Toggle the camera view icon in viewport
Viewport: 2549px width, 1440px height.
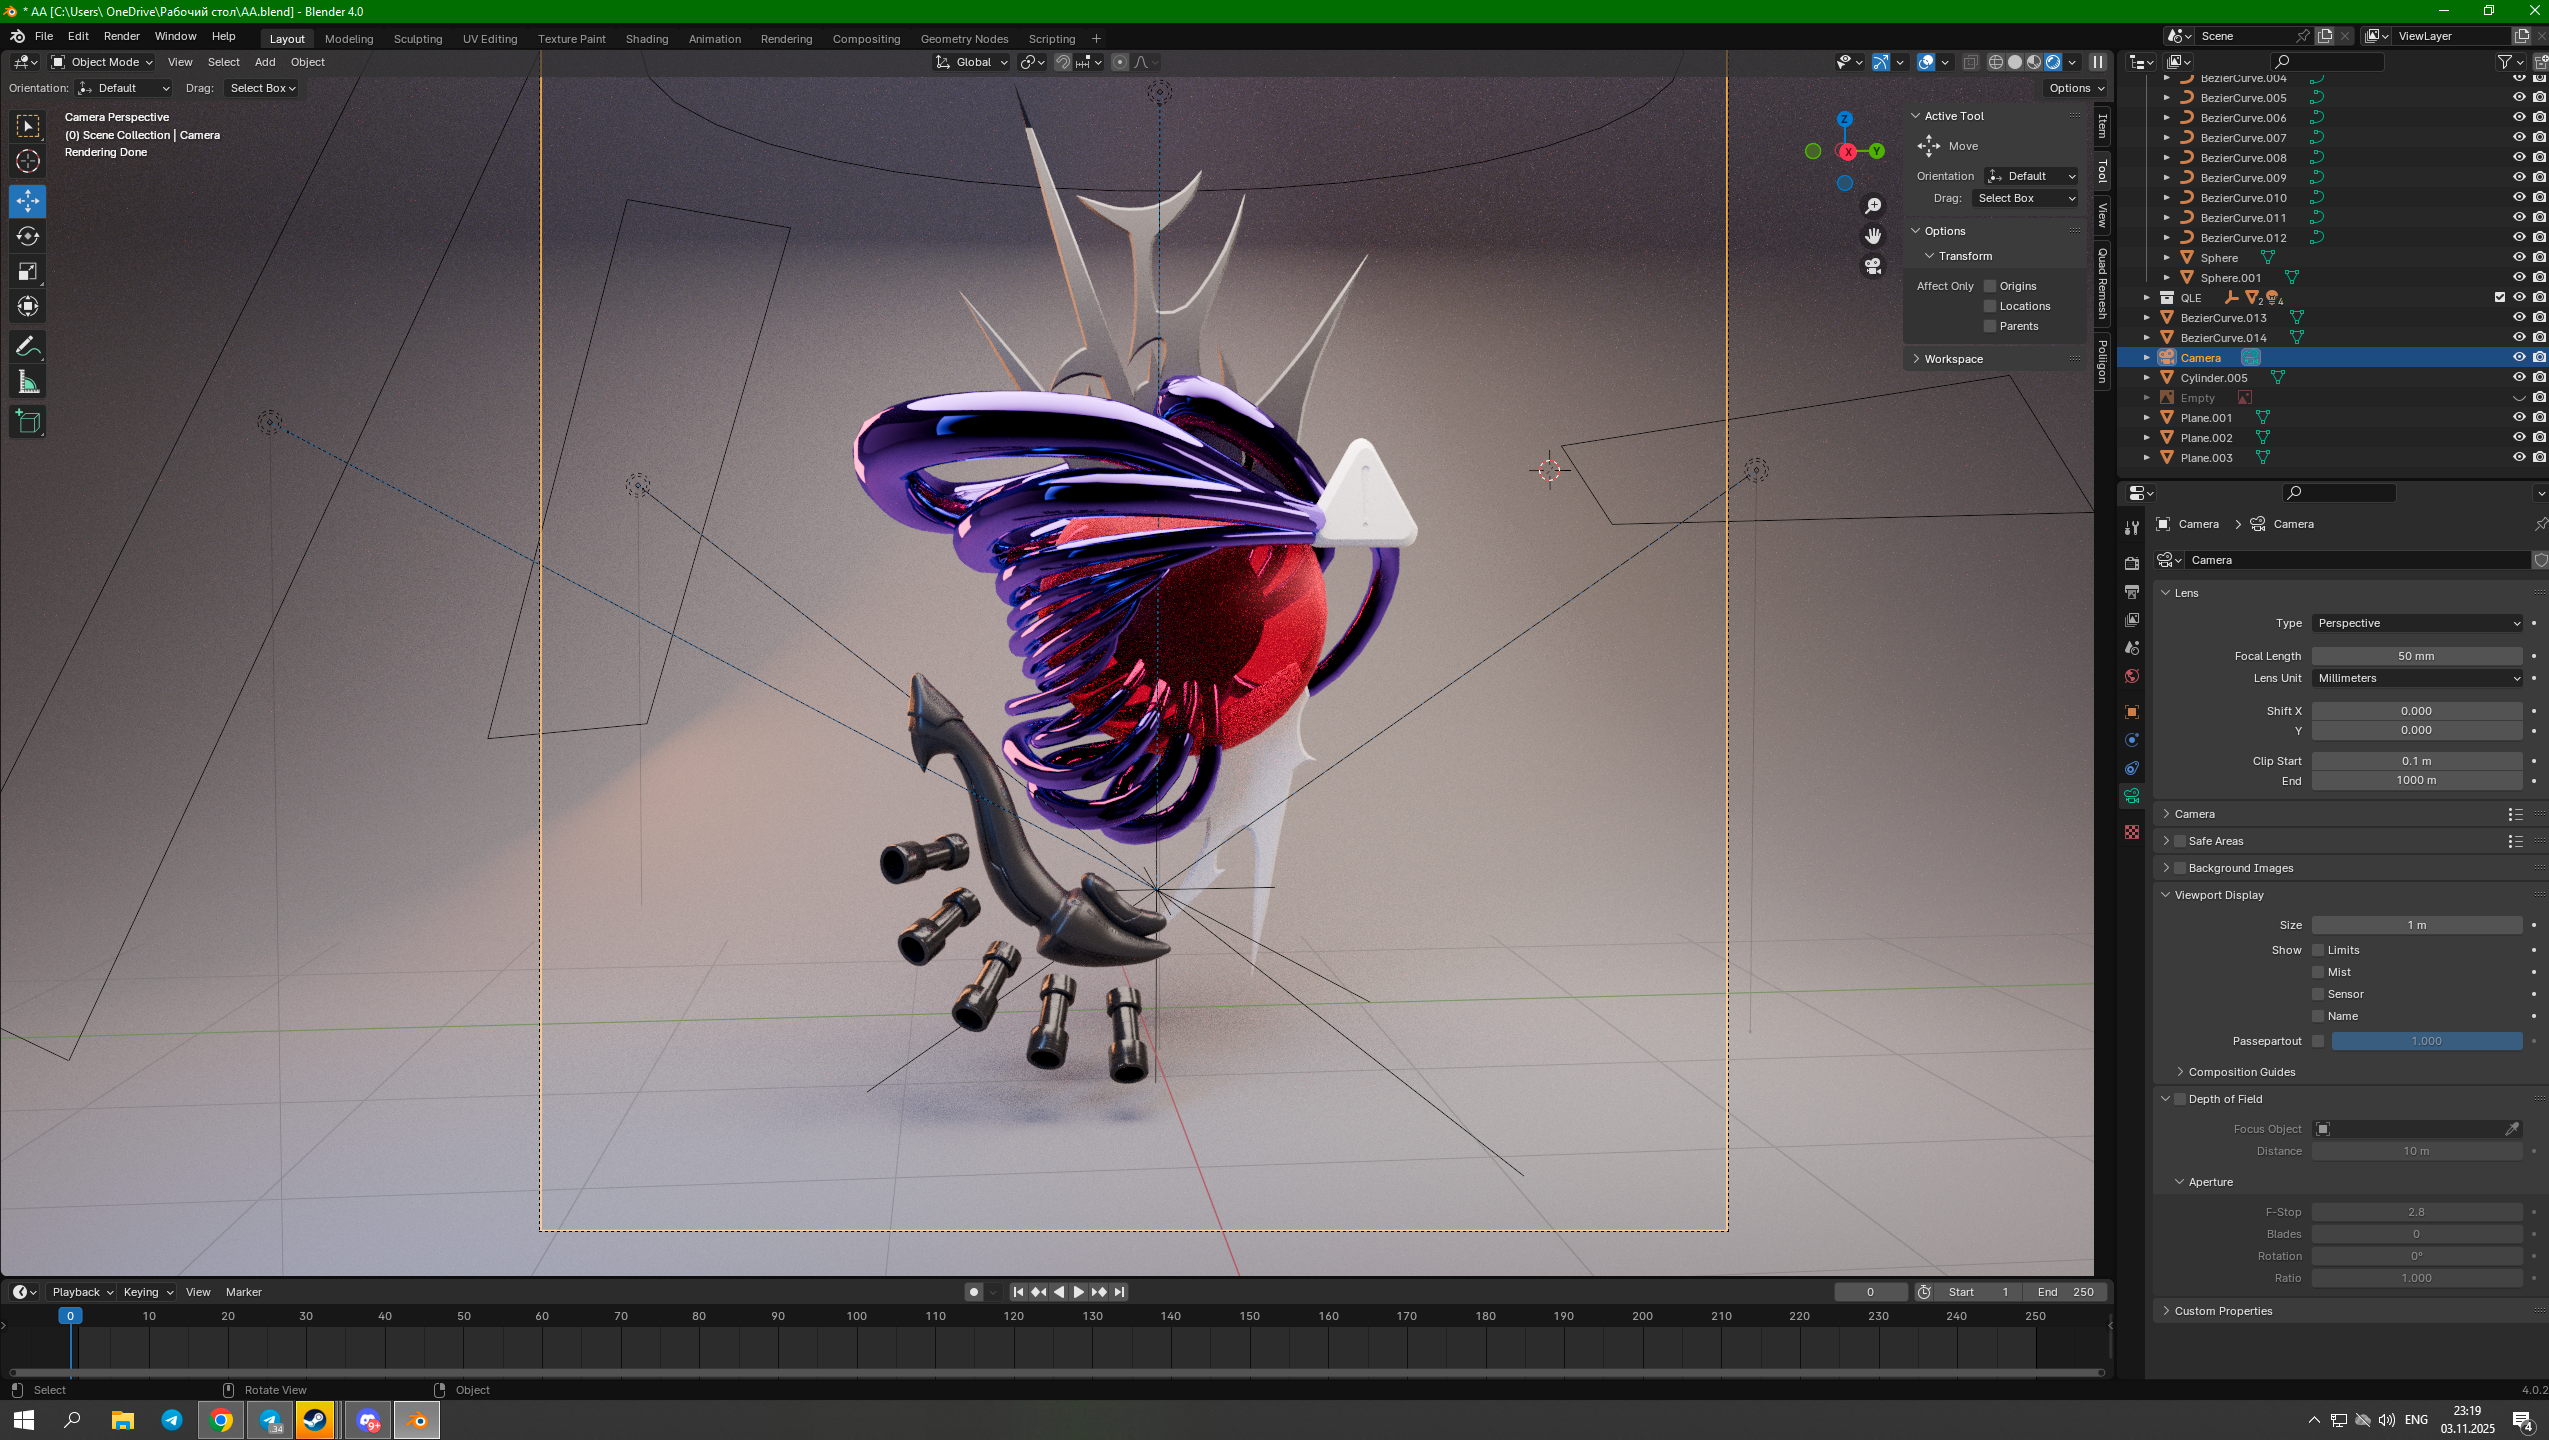coord(1873,266)
